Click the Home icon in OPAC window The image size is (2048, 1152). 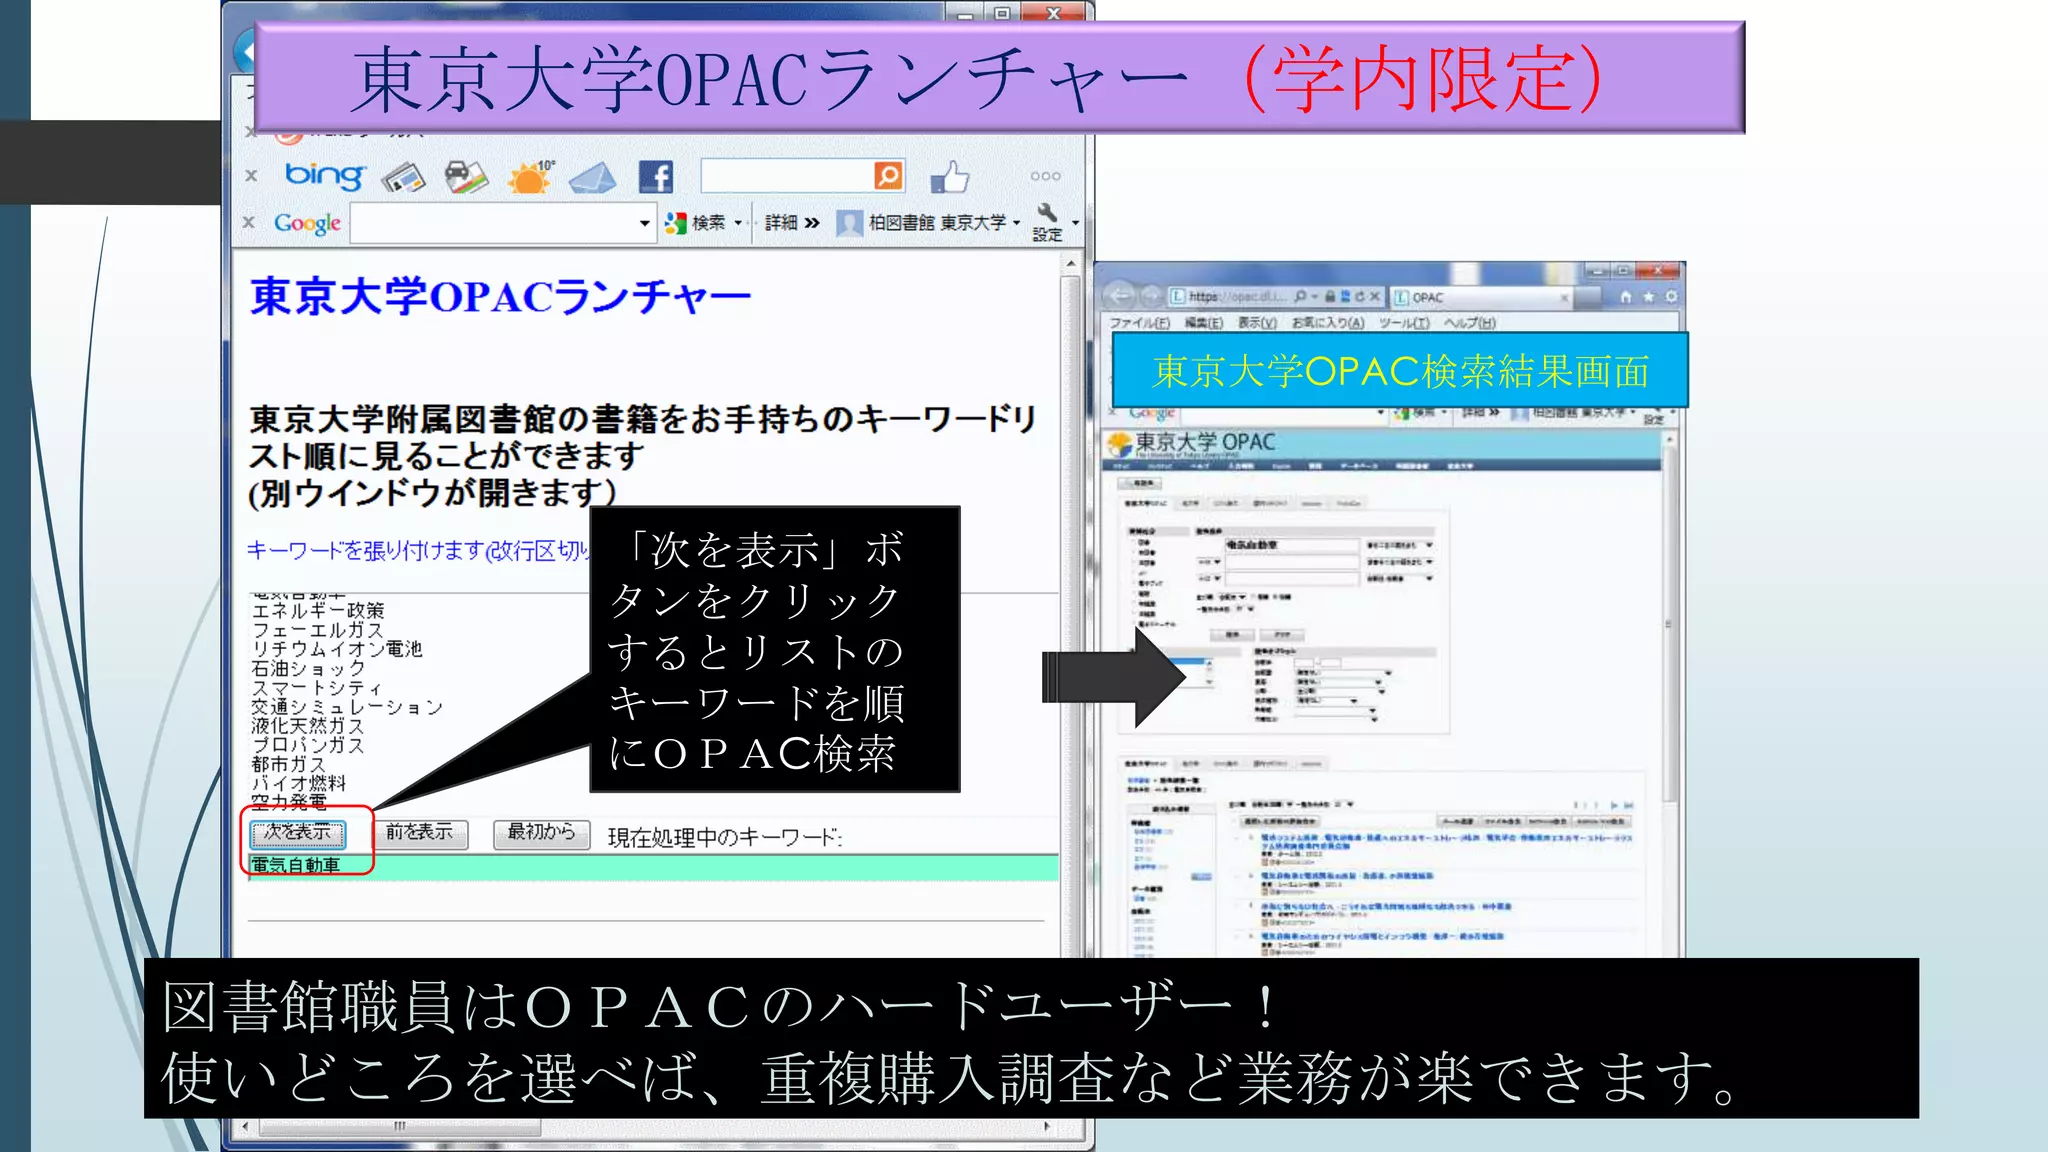coord(1626,297)
